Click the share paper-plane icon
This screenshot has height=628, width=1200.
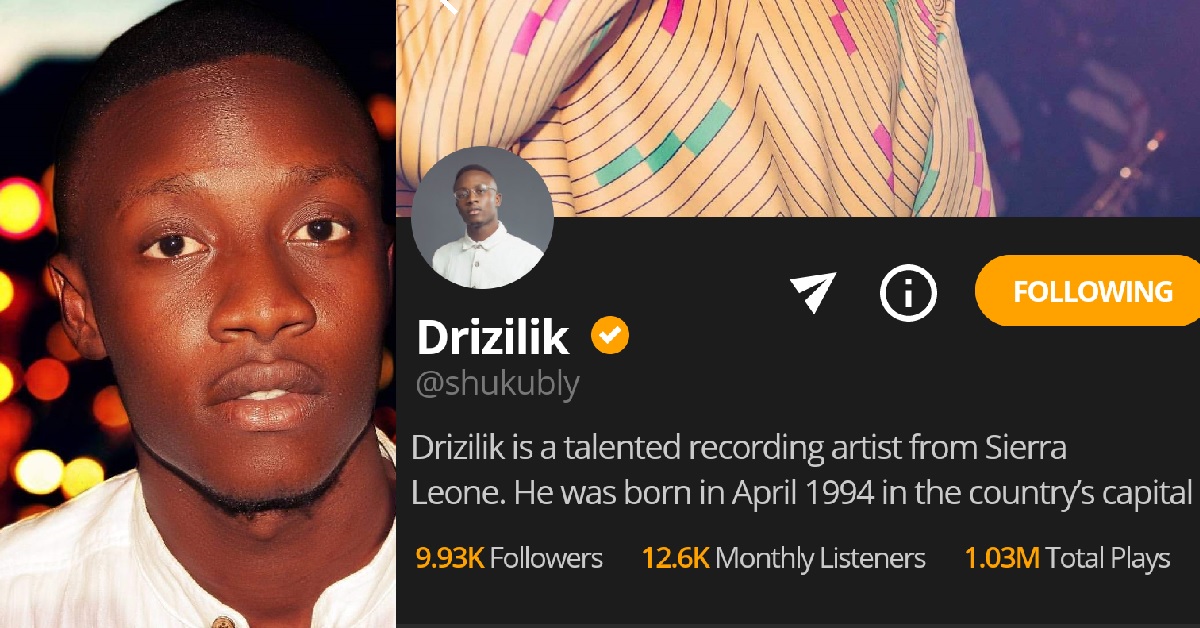[812, 292]
